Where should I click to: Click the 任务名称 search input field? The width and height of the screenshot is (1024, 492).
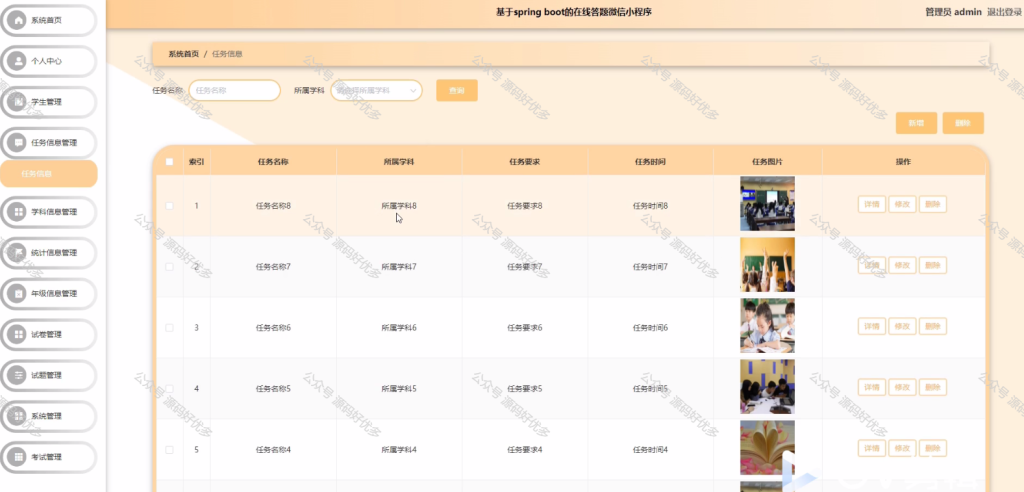(x=234, y=90)
